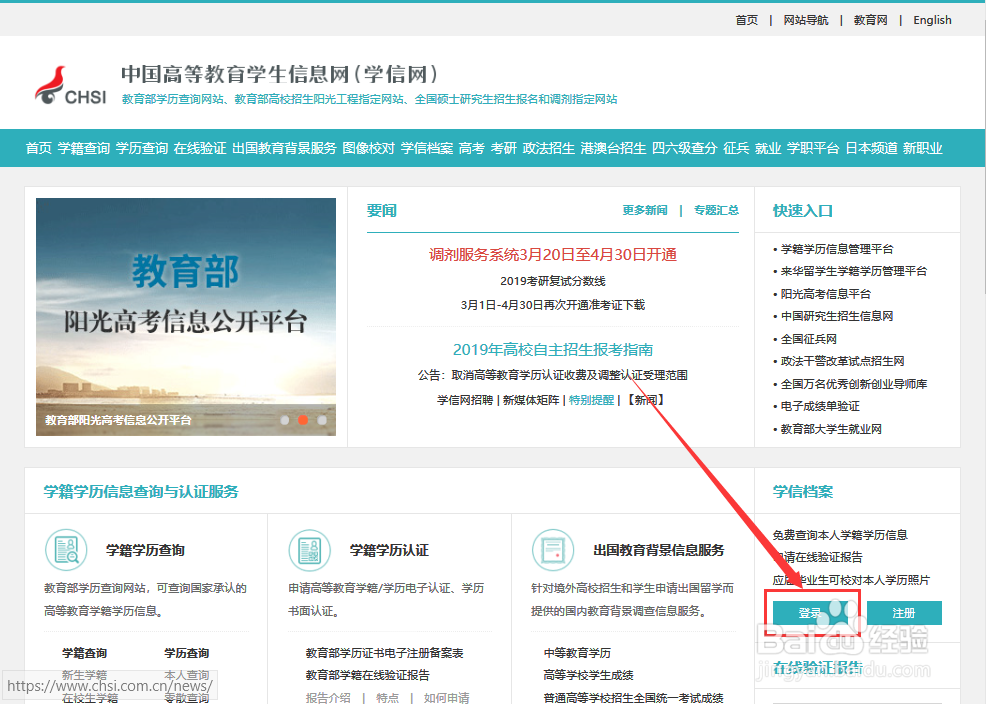This screenshot has height=704, width=986.
Task: Select 学信档案 in the navigation bar
Action: click(x=427, y=148)
